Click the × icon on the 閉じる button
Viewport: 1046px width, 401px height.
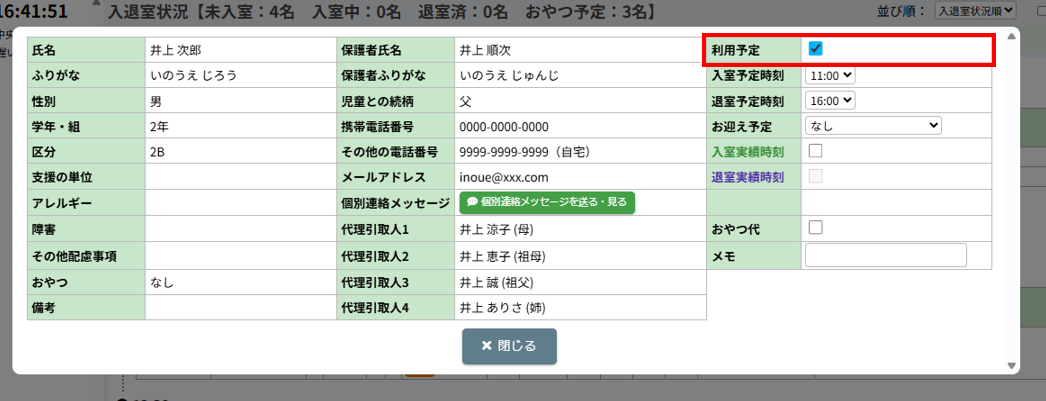pos(486,346)
